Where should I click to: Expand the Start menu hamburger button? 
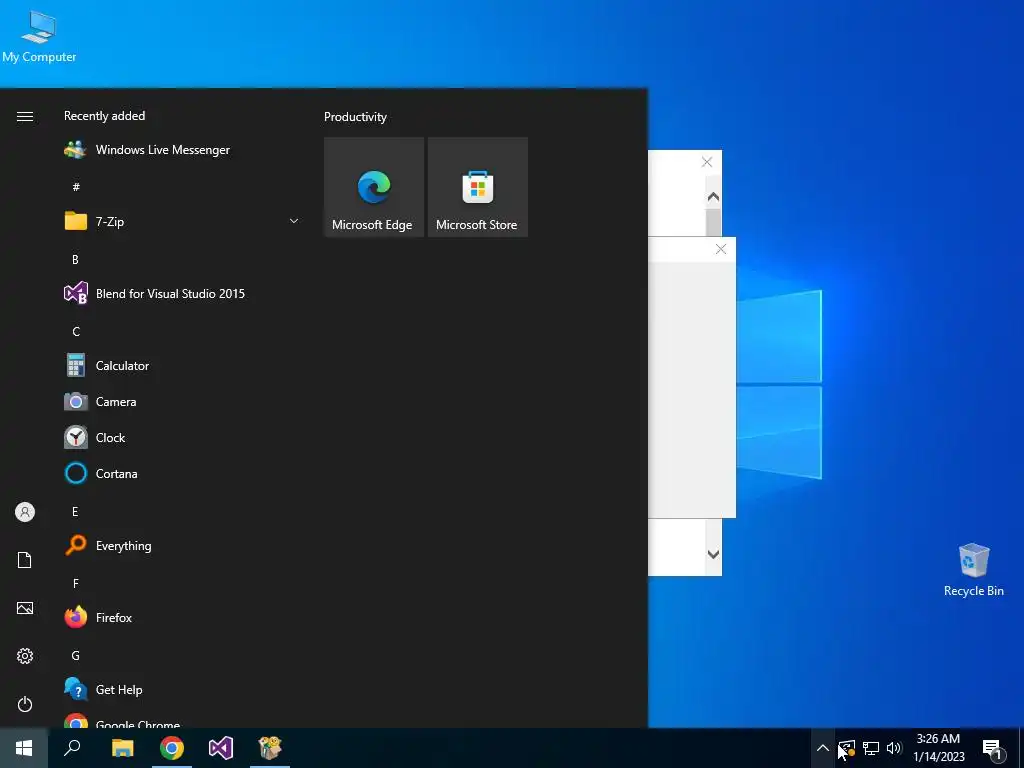[x=25, y=116]
